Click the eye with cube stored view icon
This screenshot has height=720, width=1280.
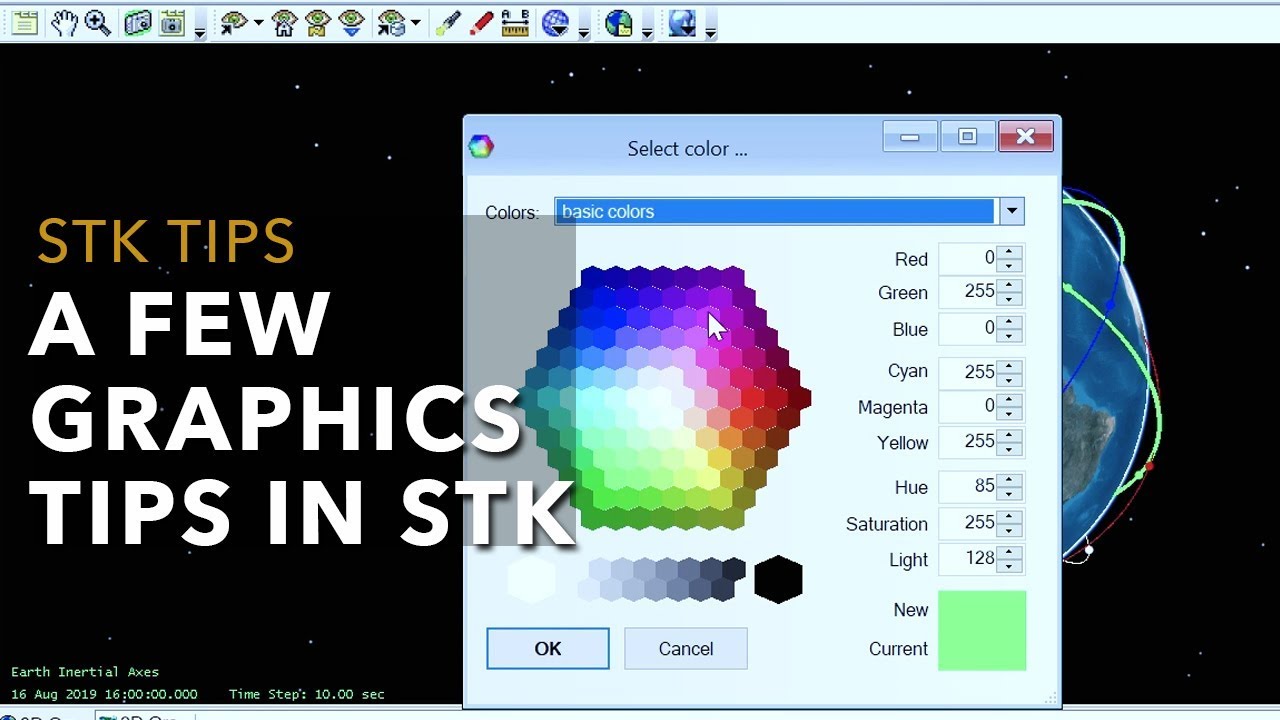tap(390, 22)
